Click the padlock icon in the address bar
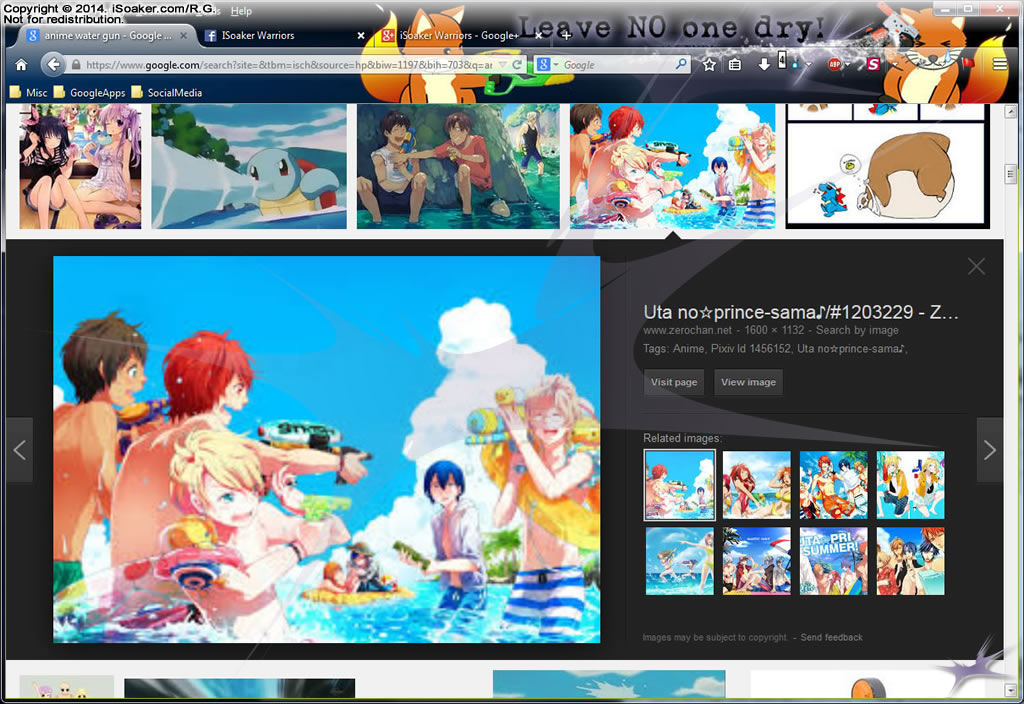The width and height of the screenshot is (1024, 704). [76, 65]
